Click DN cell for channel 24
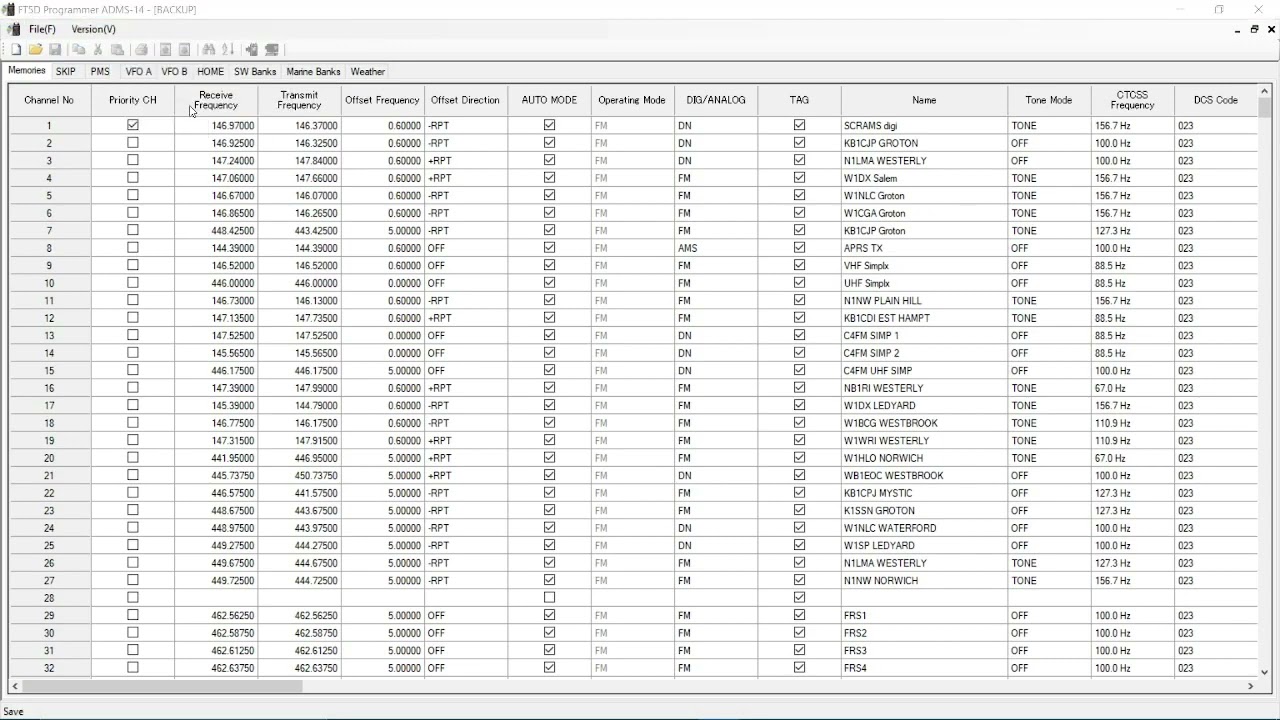This screenshot has height=720, width=1280. coord(716,528)
